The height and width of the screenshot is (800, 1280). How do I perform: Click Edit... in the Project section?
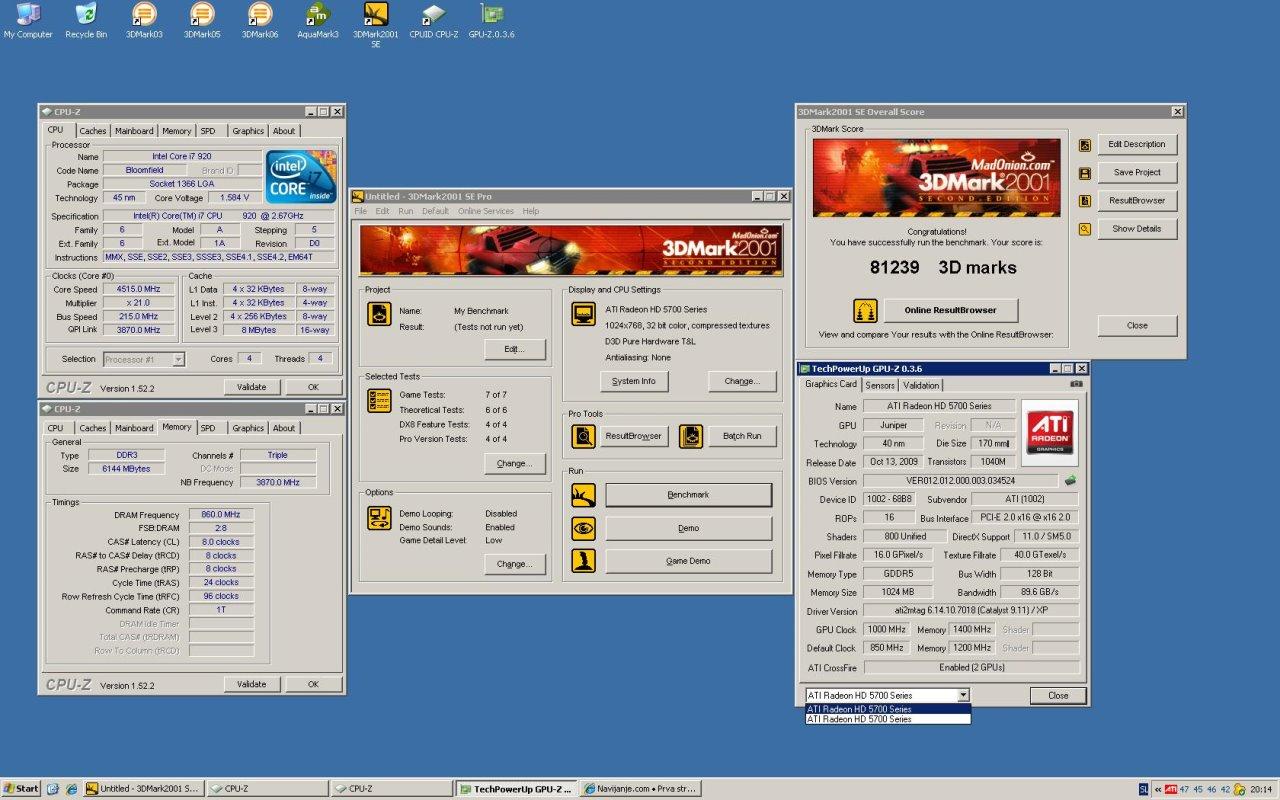(x=515, y=350)
